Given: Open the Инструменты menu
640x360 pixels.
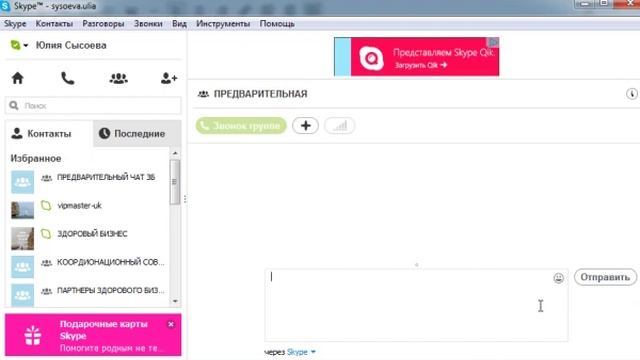Looking at the screenshot, I should 223,24.
